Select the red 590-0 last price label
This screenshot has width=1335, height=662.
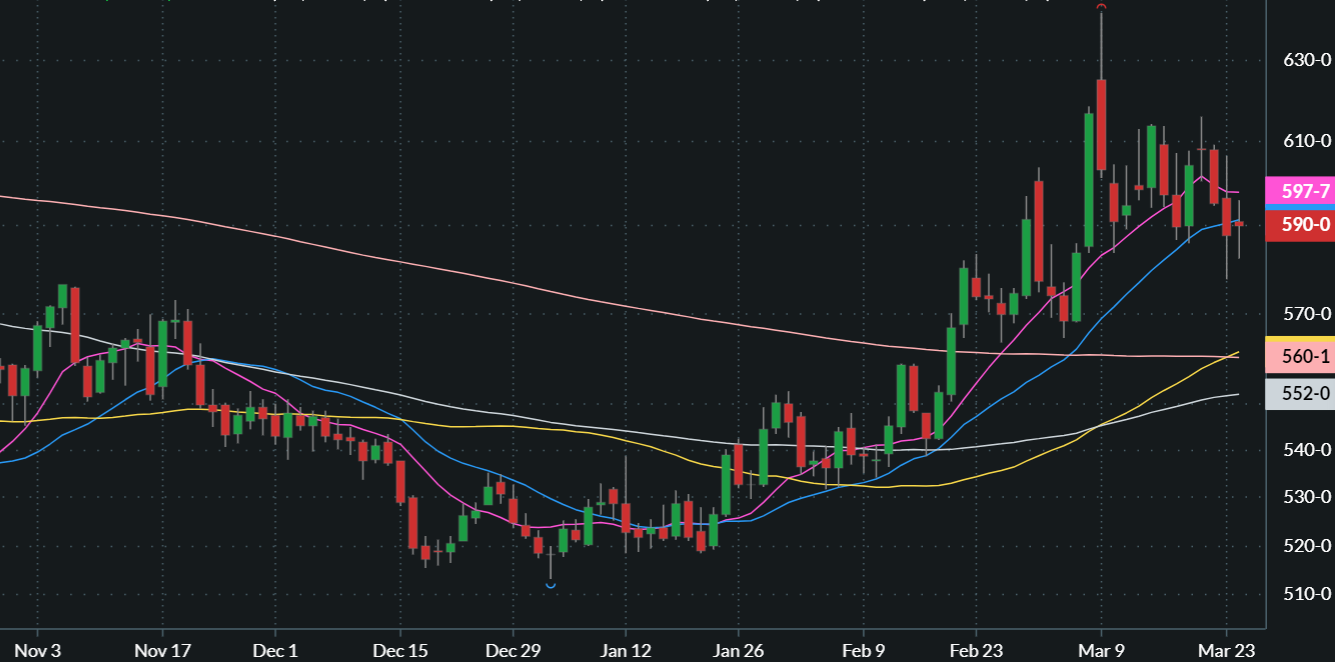(1299, 226)
